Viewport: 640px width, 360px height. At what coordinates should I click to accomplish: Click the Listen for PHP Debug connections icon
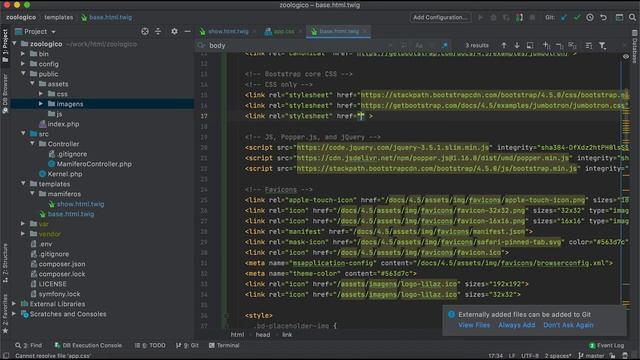coord(519,18)
